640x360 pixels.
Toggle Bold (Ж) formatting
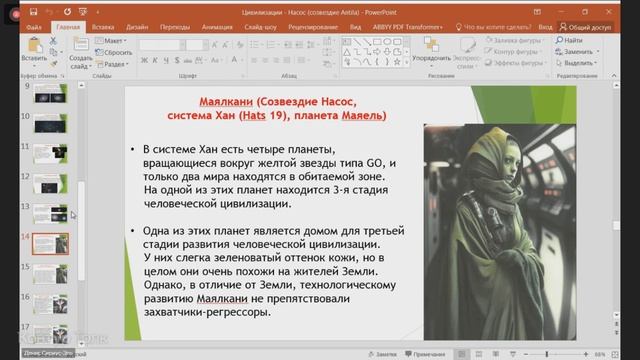pos(144,60)
